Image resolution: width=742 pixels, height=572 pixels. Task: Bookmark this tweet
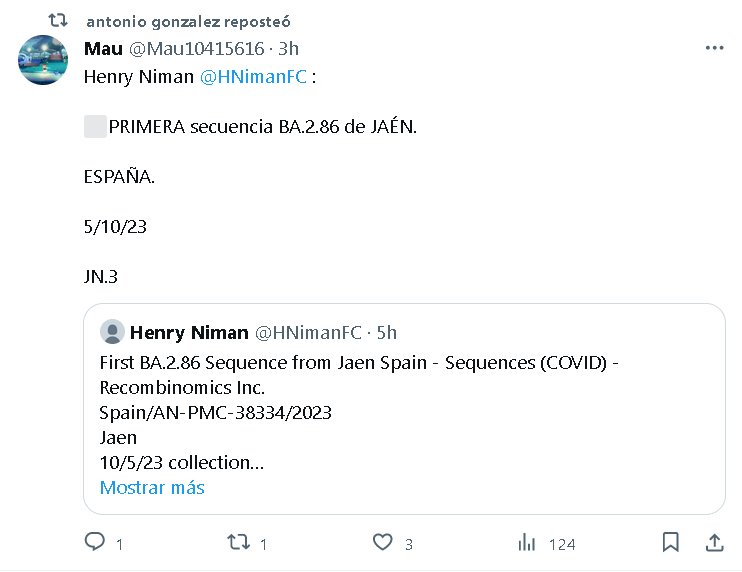point(671,542)
